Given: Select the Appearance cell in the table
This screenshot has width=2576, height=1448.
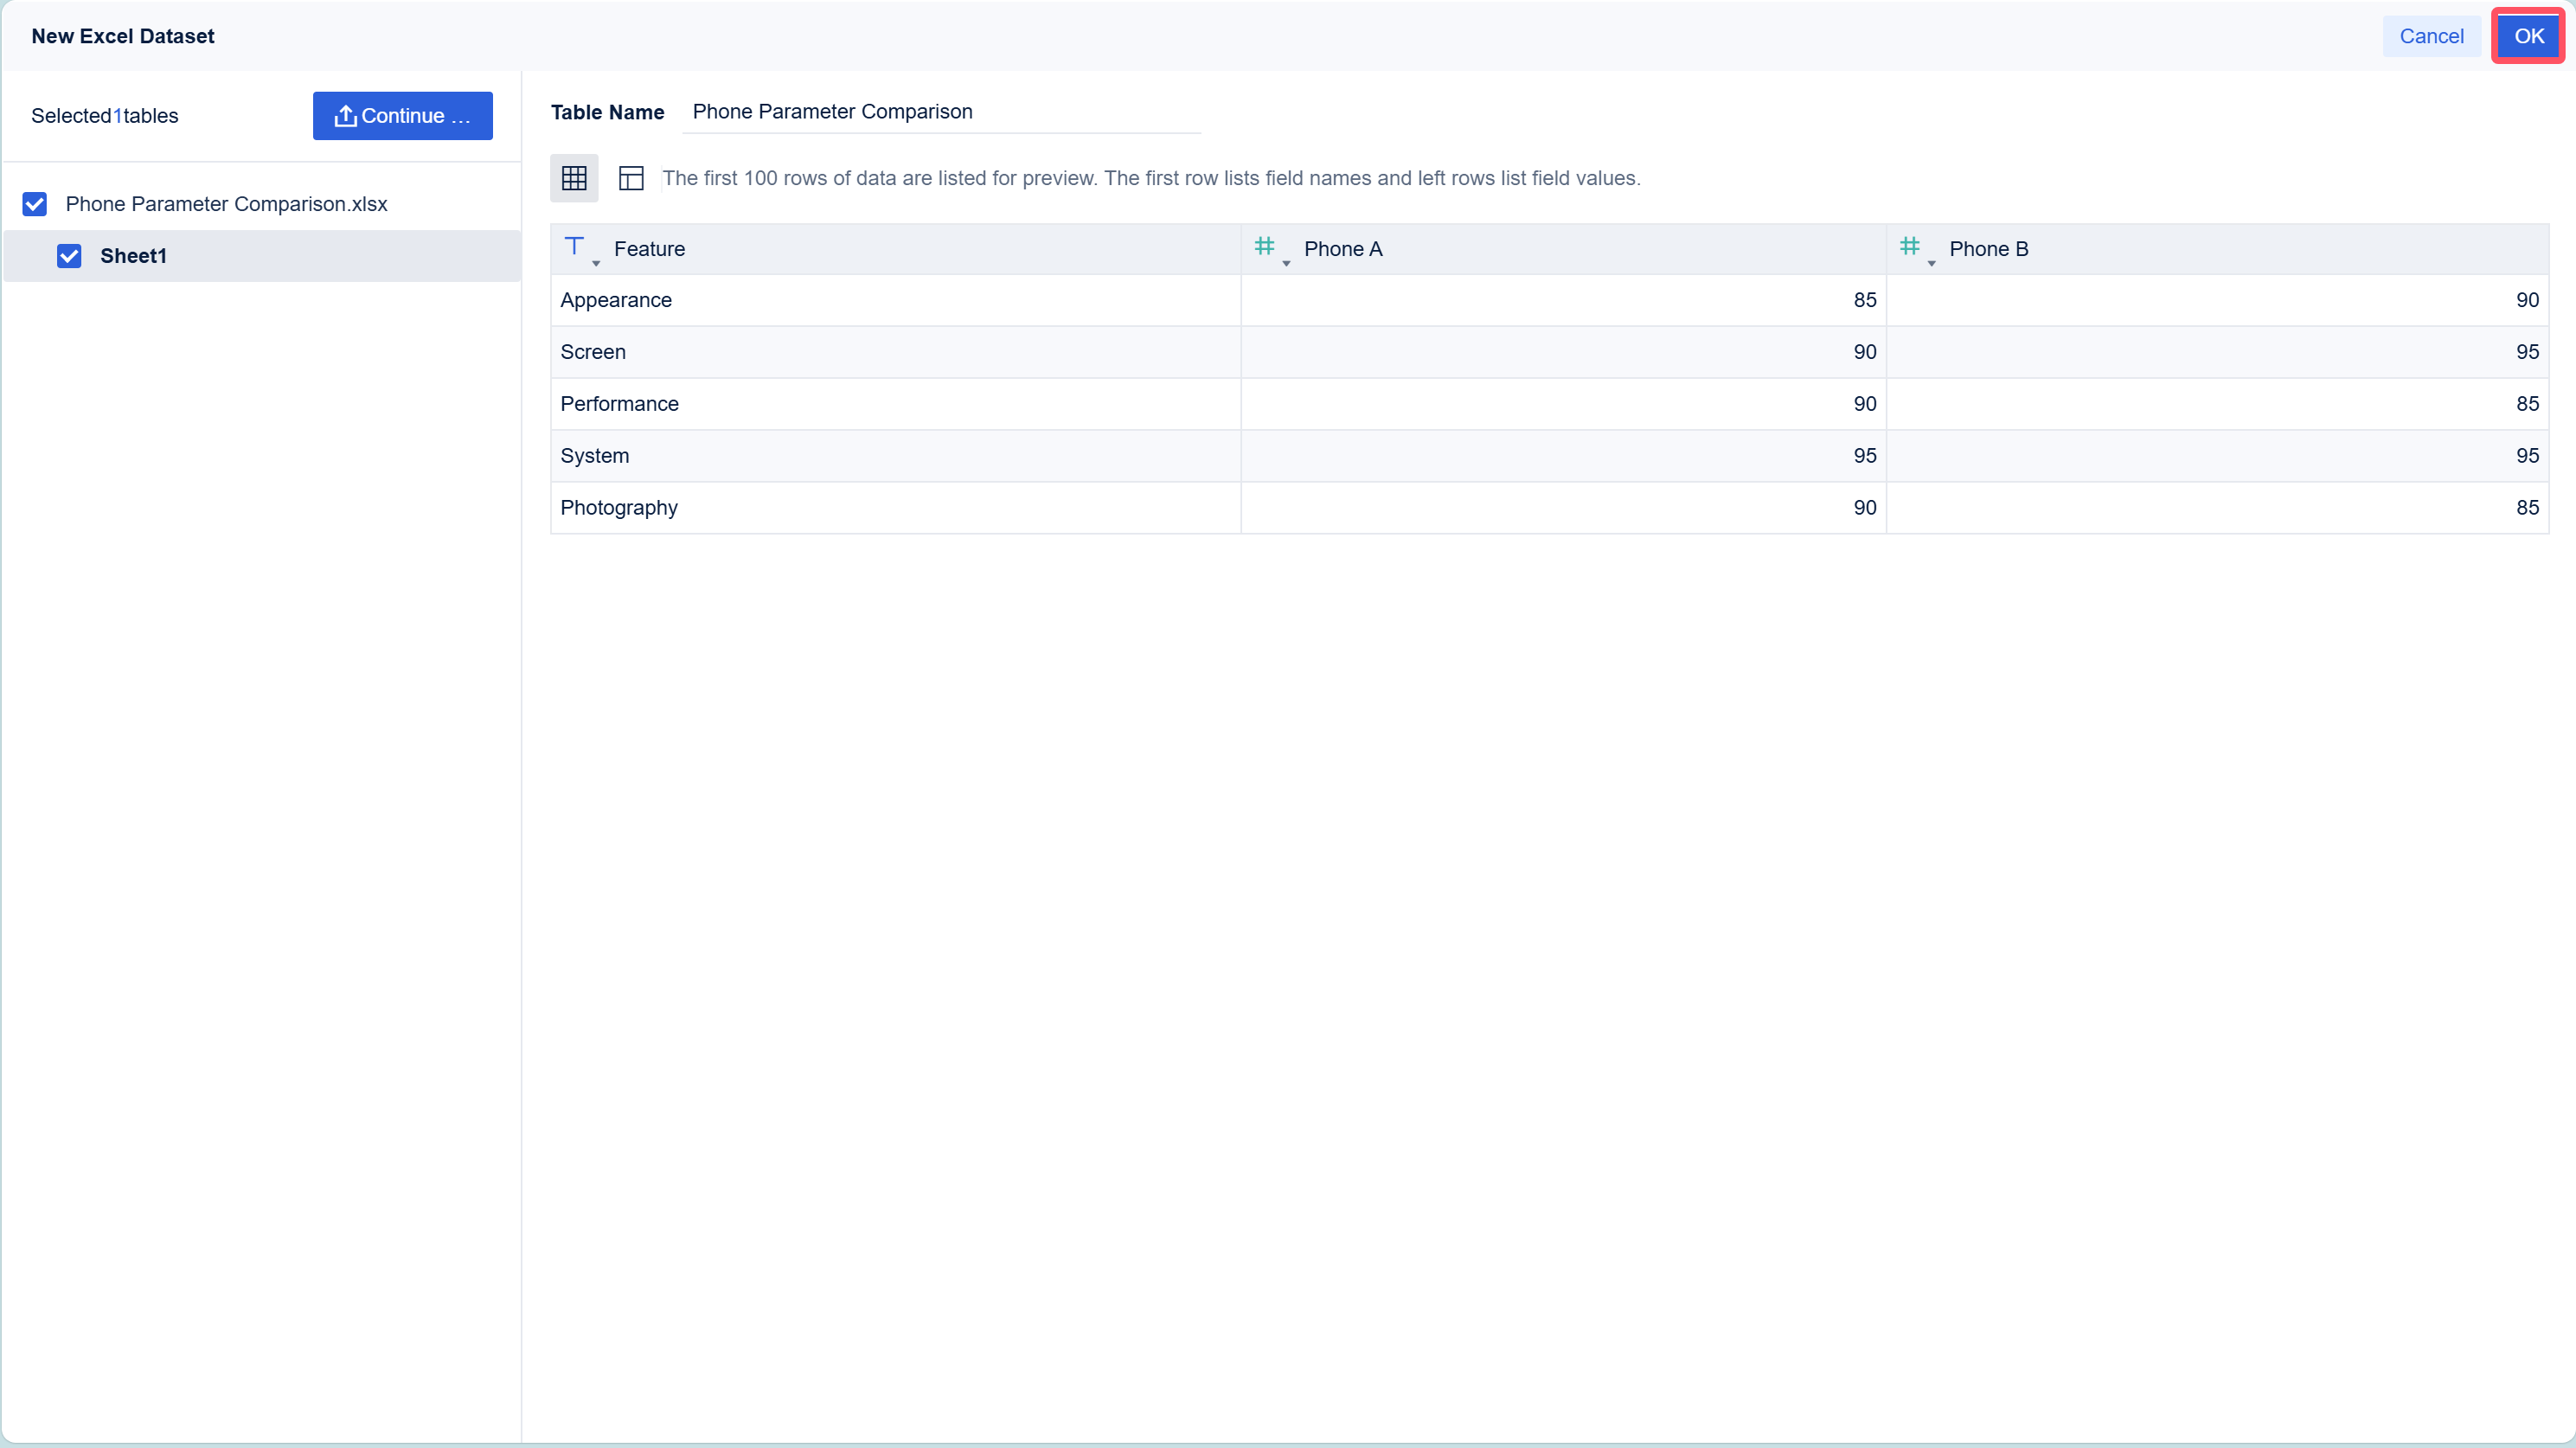Looking at the screenshot, I should [x=616, y=300].
